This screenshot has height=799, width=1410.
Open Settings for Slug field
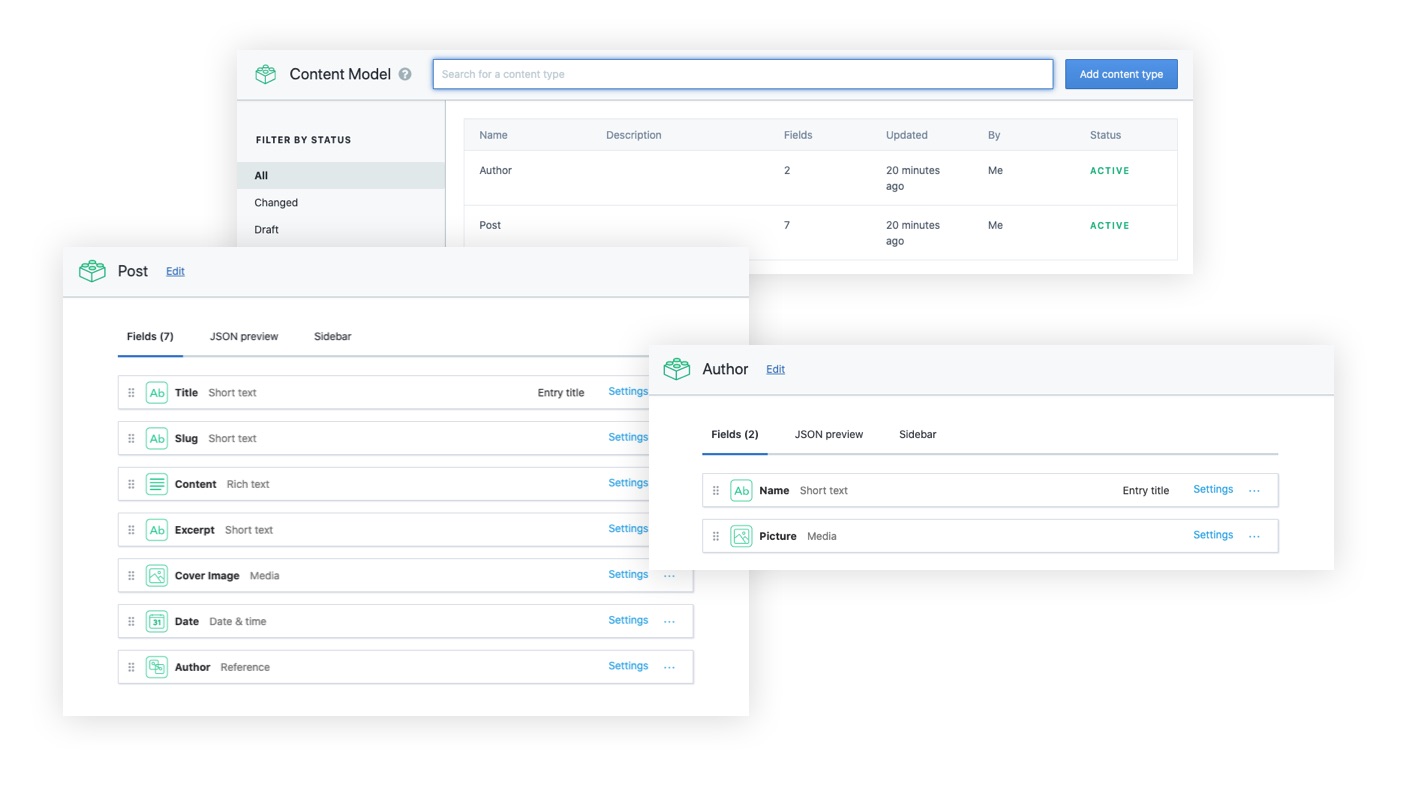[x=628, y=438]
